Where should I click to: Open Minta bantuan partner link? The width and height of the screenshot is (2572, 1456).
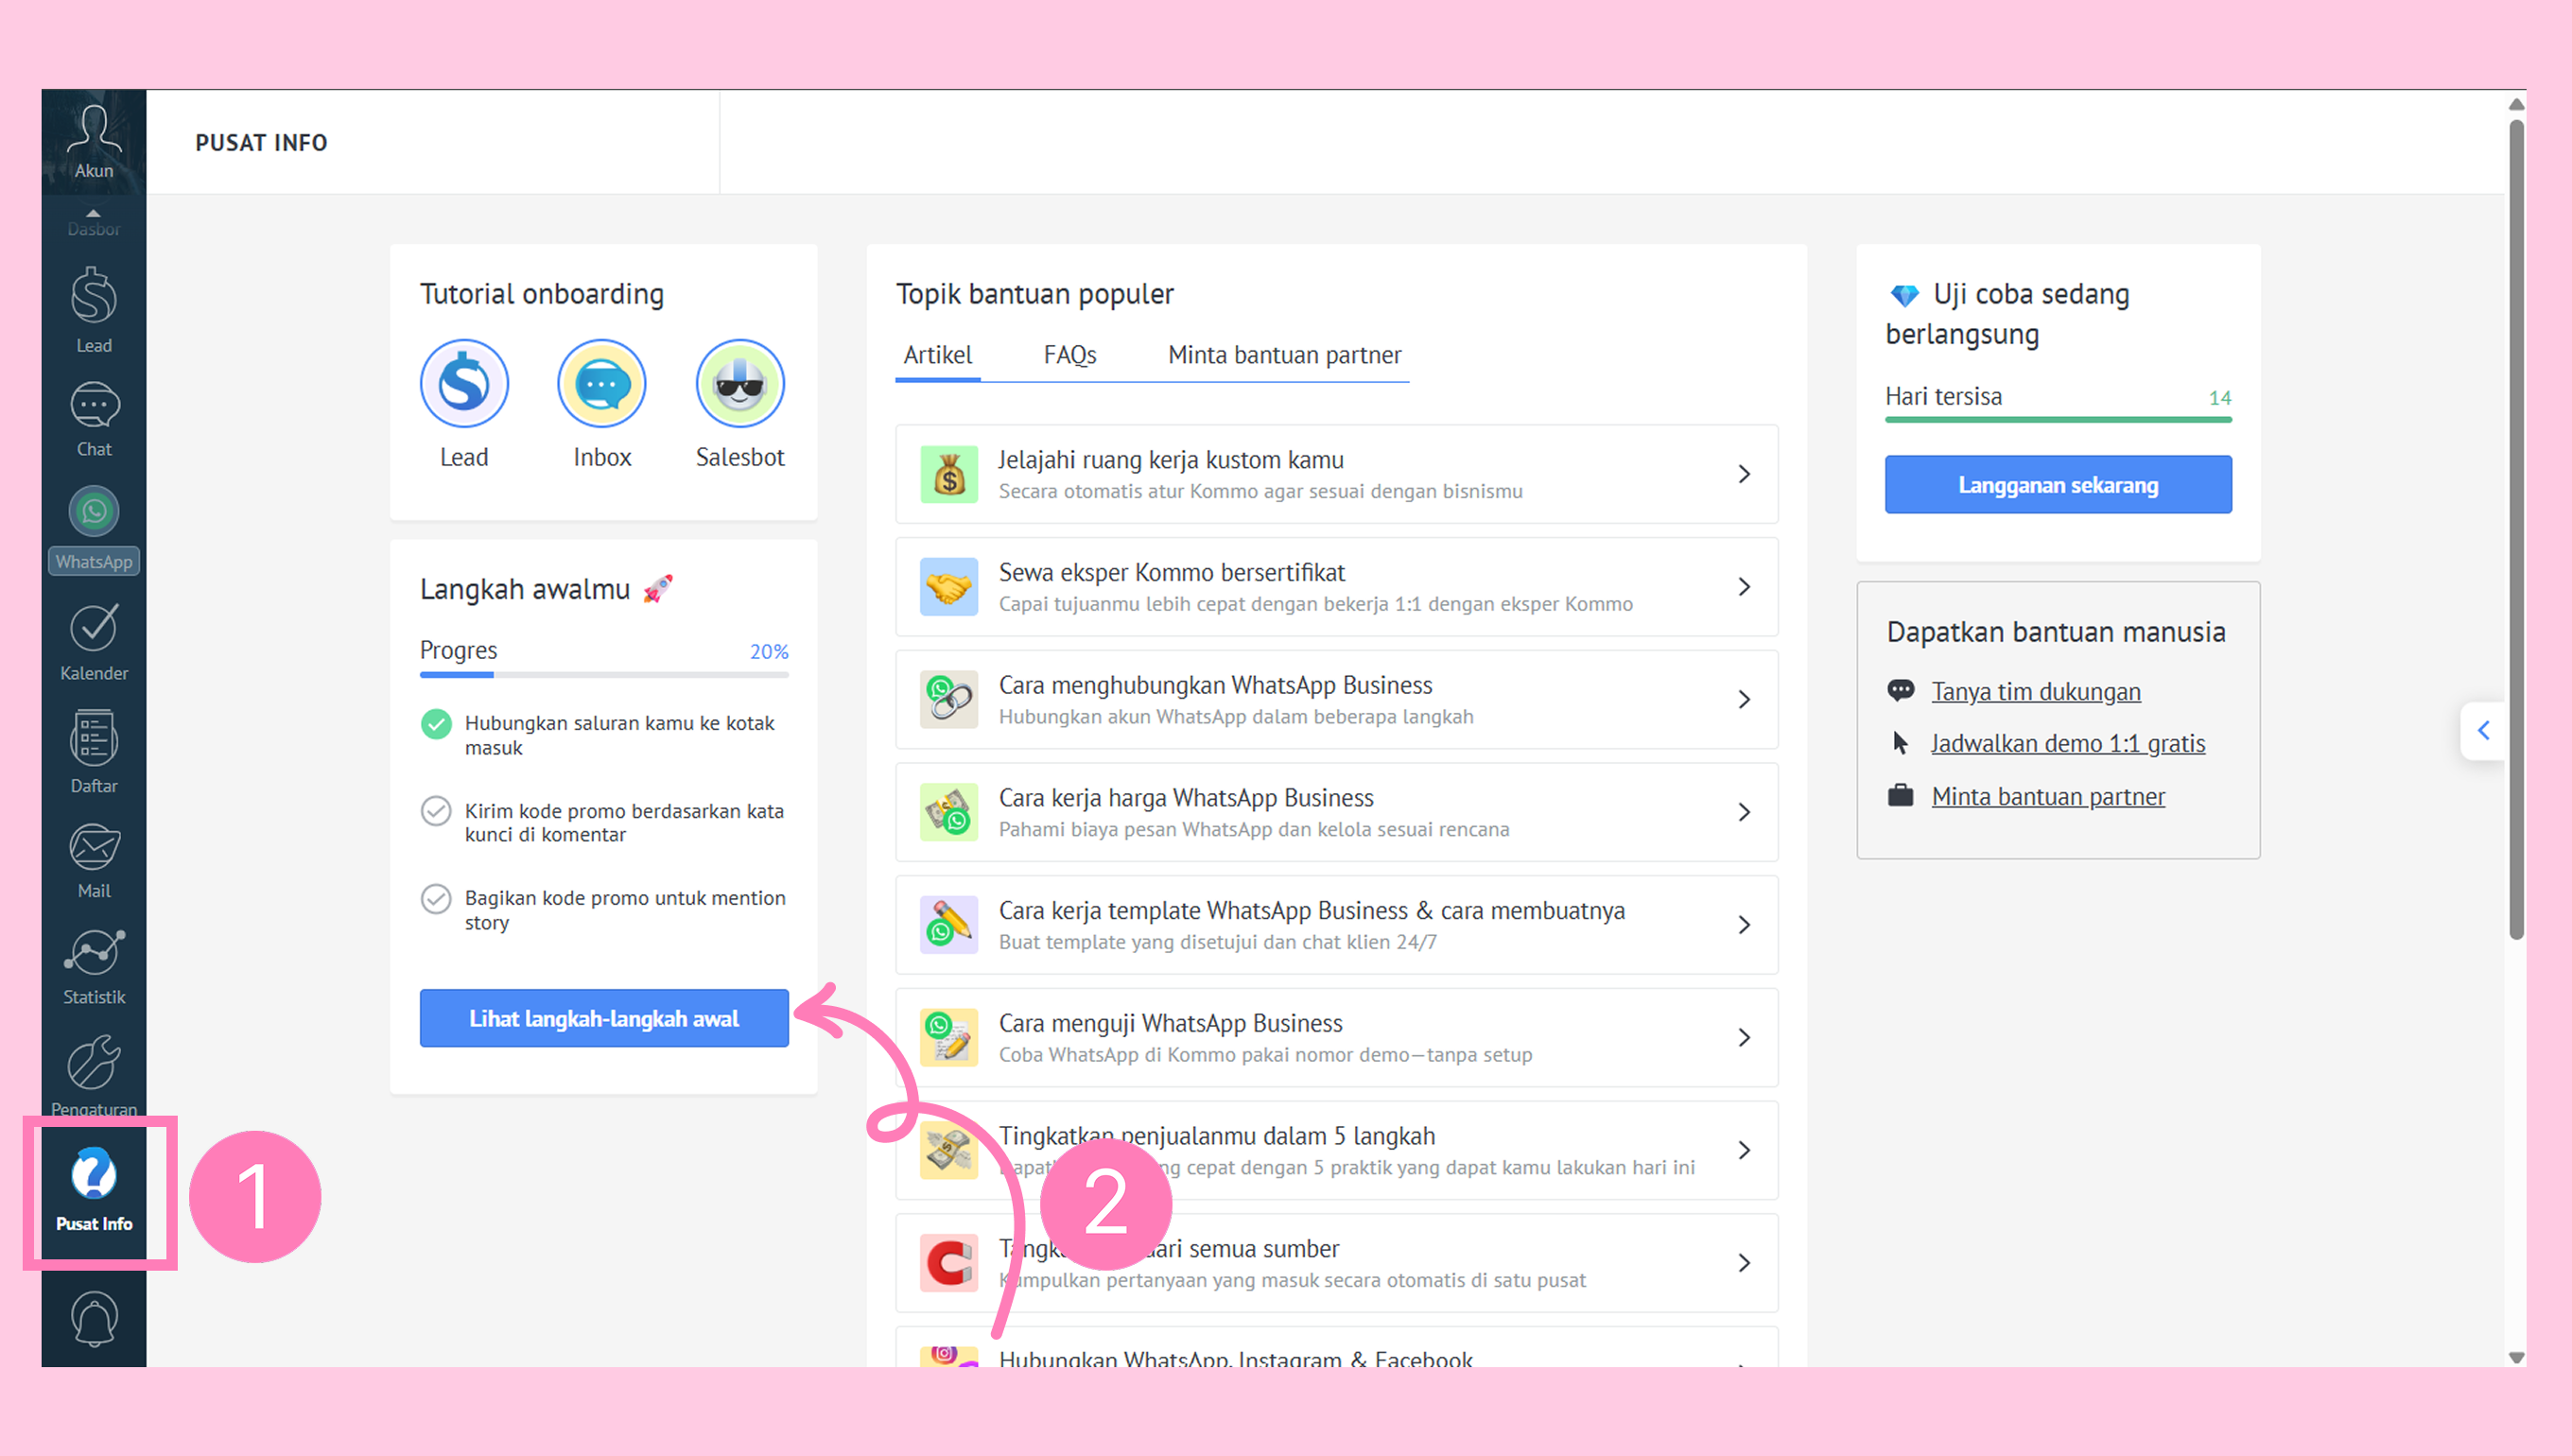pos(2048,796)
